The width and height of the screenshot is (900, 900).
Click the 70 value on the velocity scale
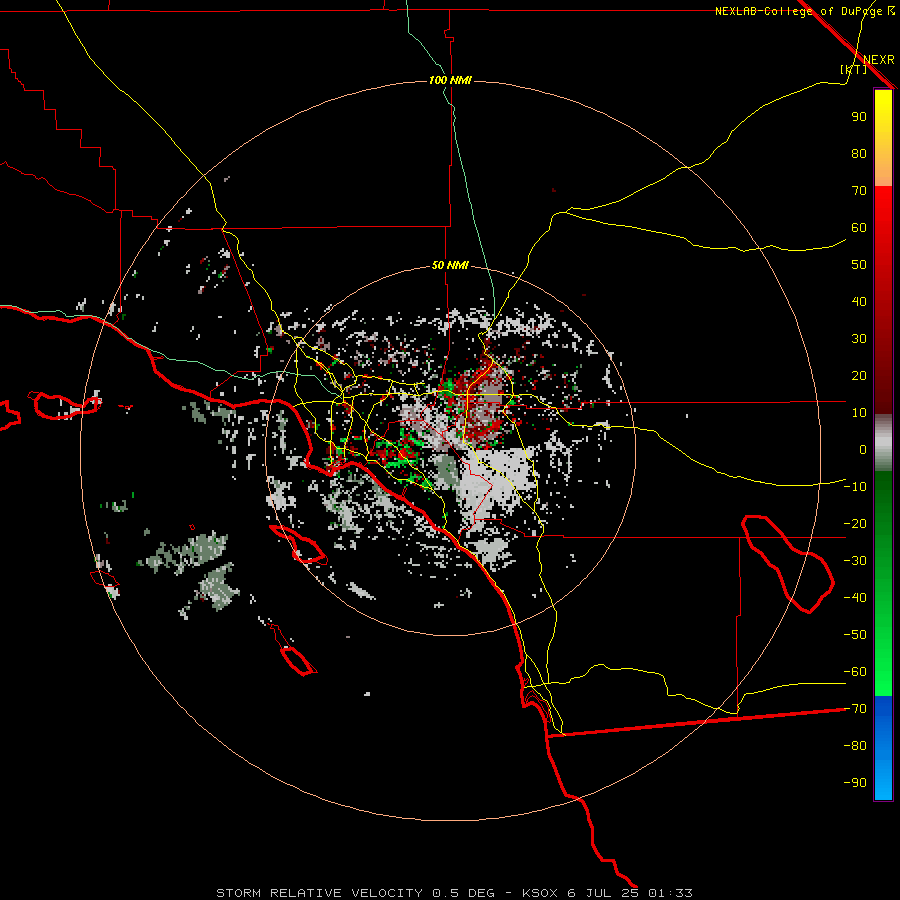click(x=859, y=191)
